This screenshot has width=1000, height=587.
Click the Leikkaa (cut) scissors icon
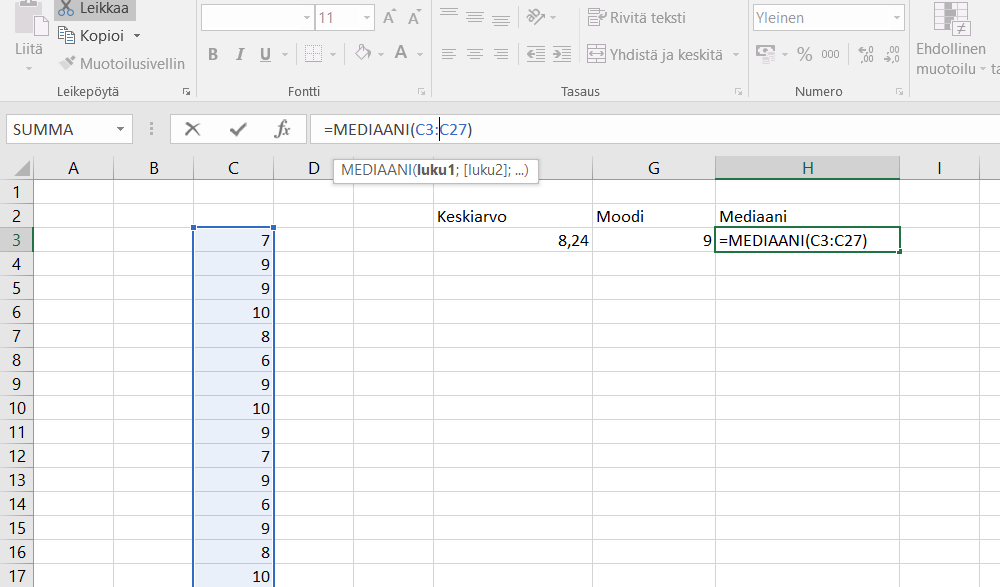(x=66, y=8)
